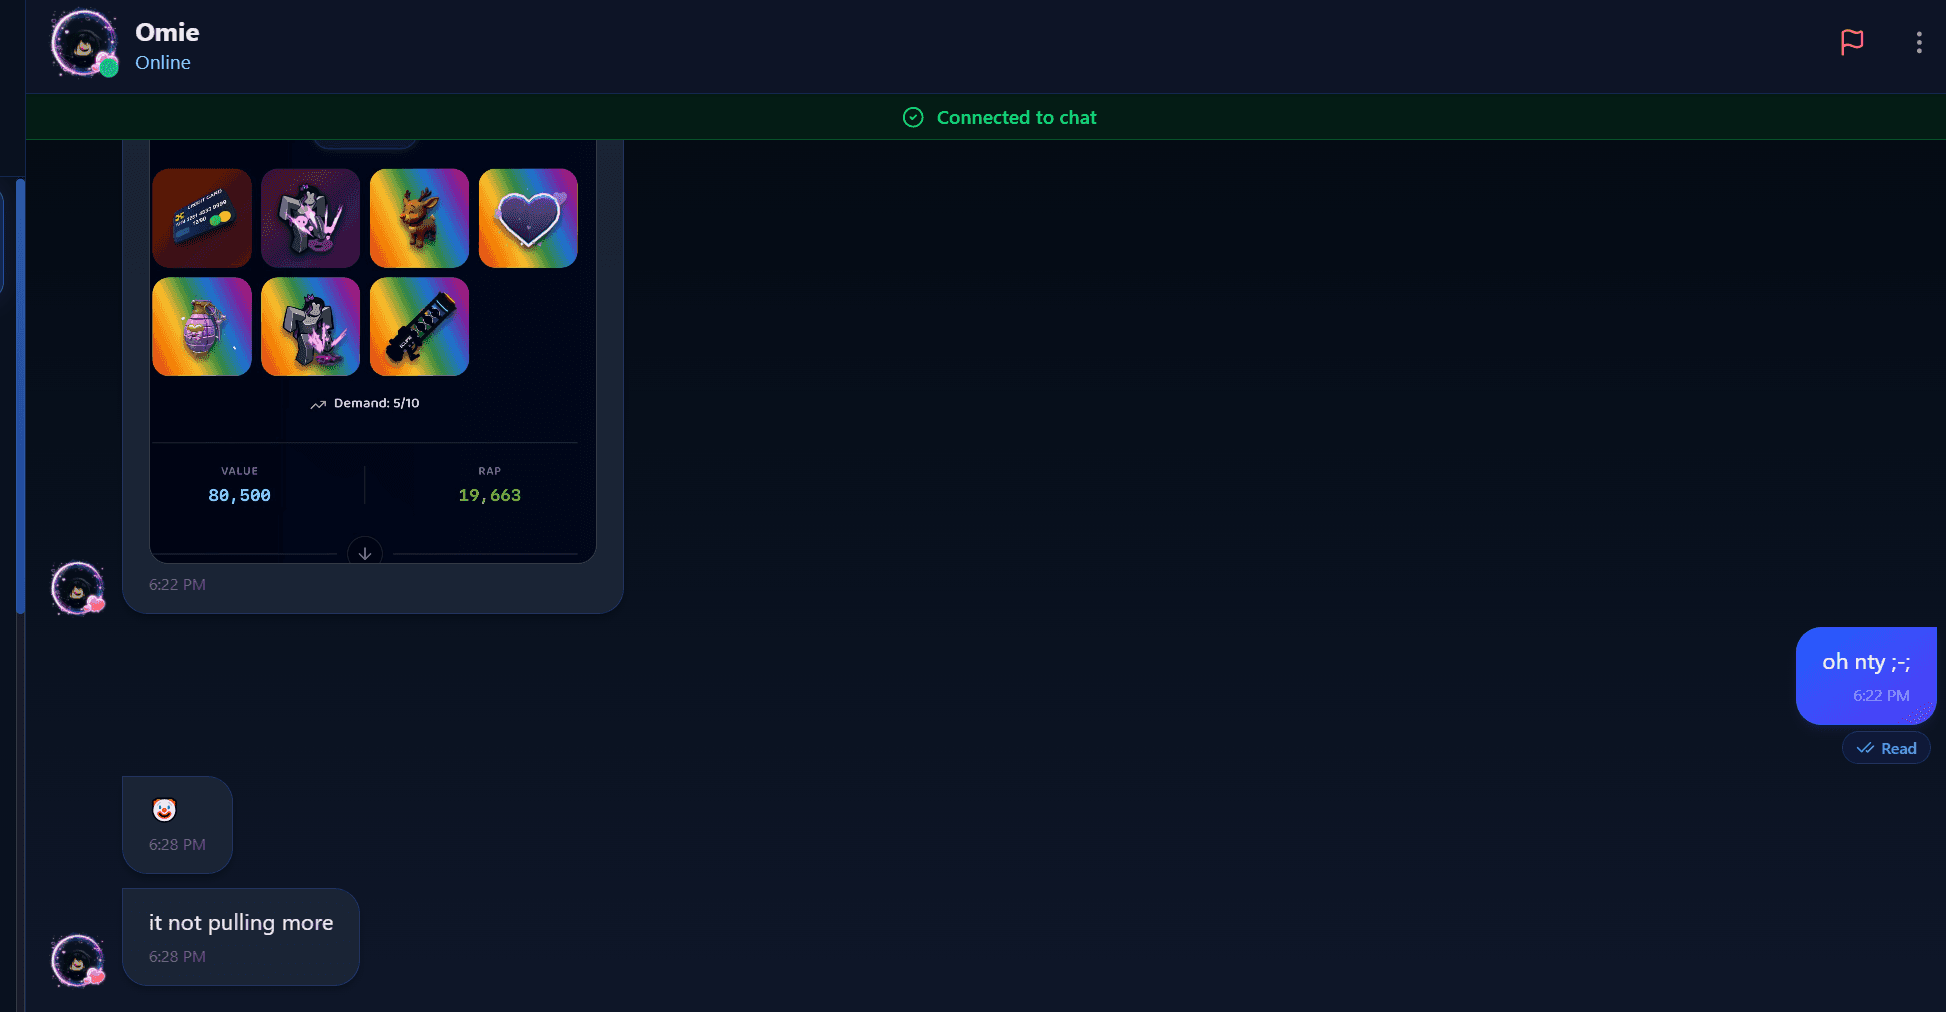Click the Demand trend arrow icon

pyautogui.click(x=318, y=404)
